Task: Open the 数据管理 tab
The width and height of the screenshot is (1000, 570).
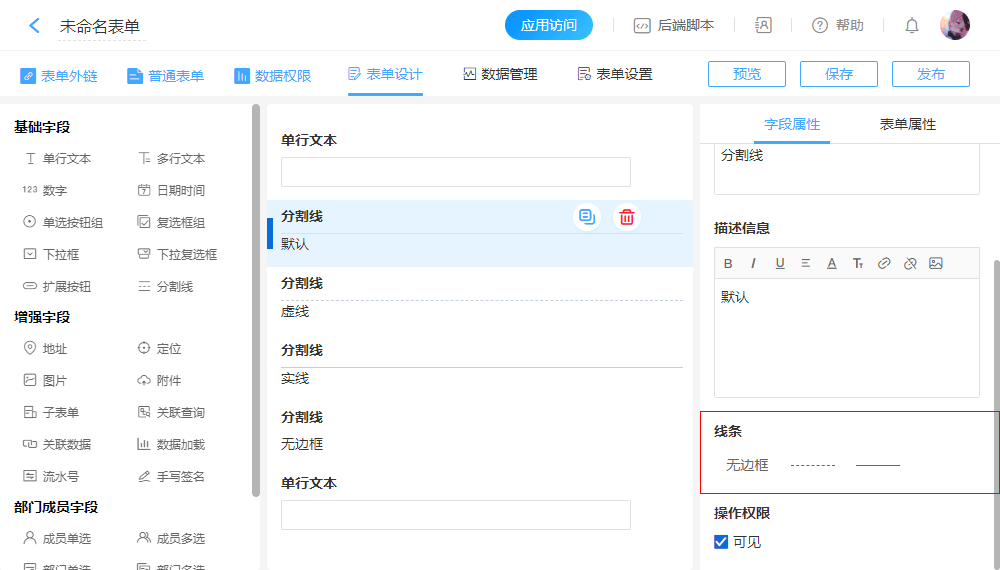Action: click(500, 75)
